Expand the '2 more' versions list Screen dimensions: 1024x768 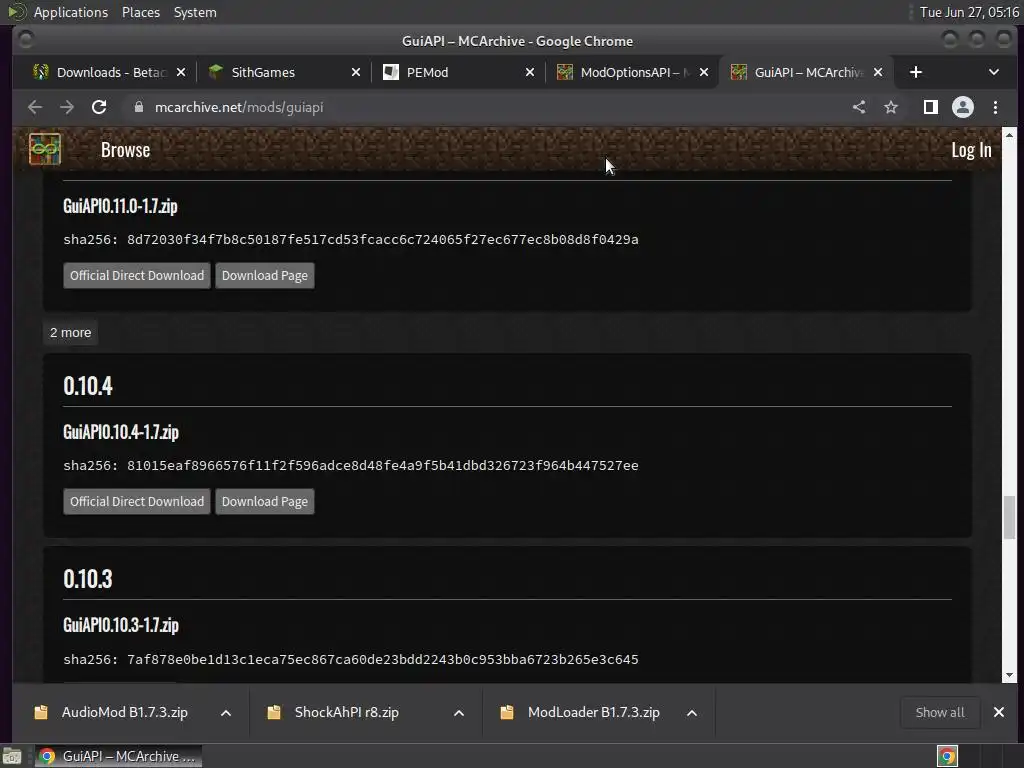click(71, 332)
